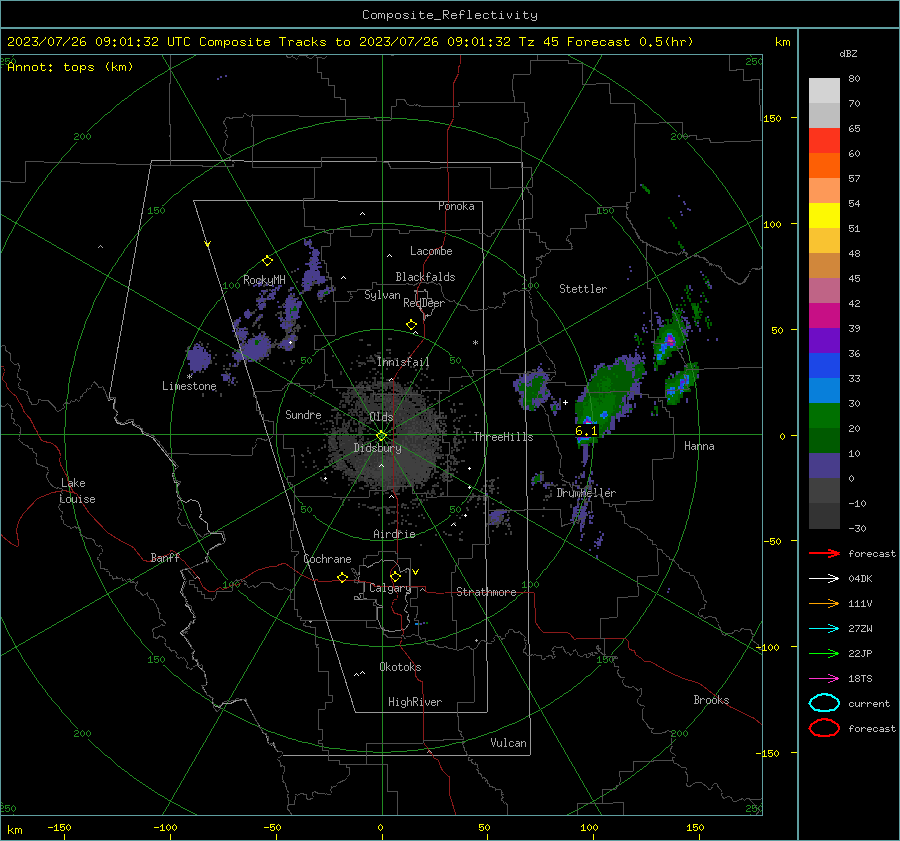Click the dBZ heading above color scale
Screen dimensions: 900x841
[848, 53]
